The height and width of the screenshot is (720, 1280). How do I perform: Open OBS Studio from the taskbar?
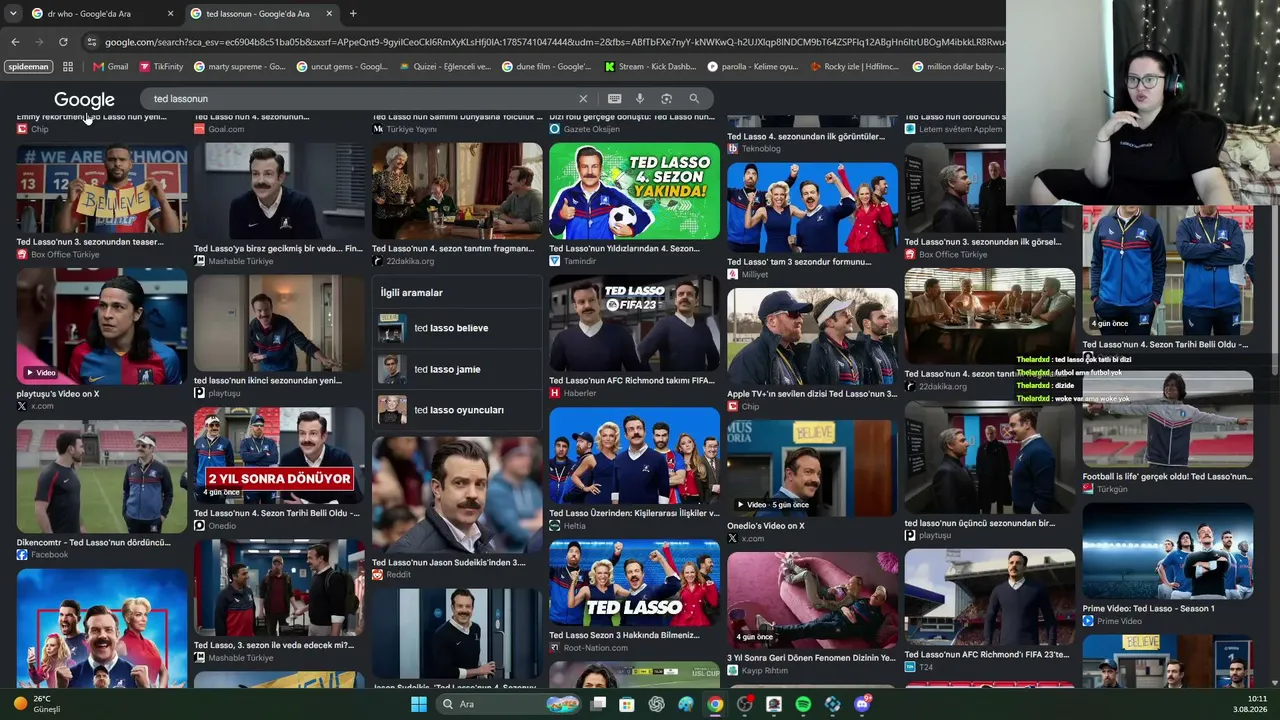744,704
